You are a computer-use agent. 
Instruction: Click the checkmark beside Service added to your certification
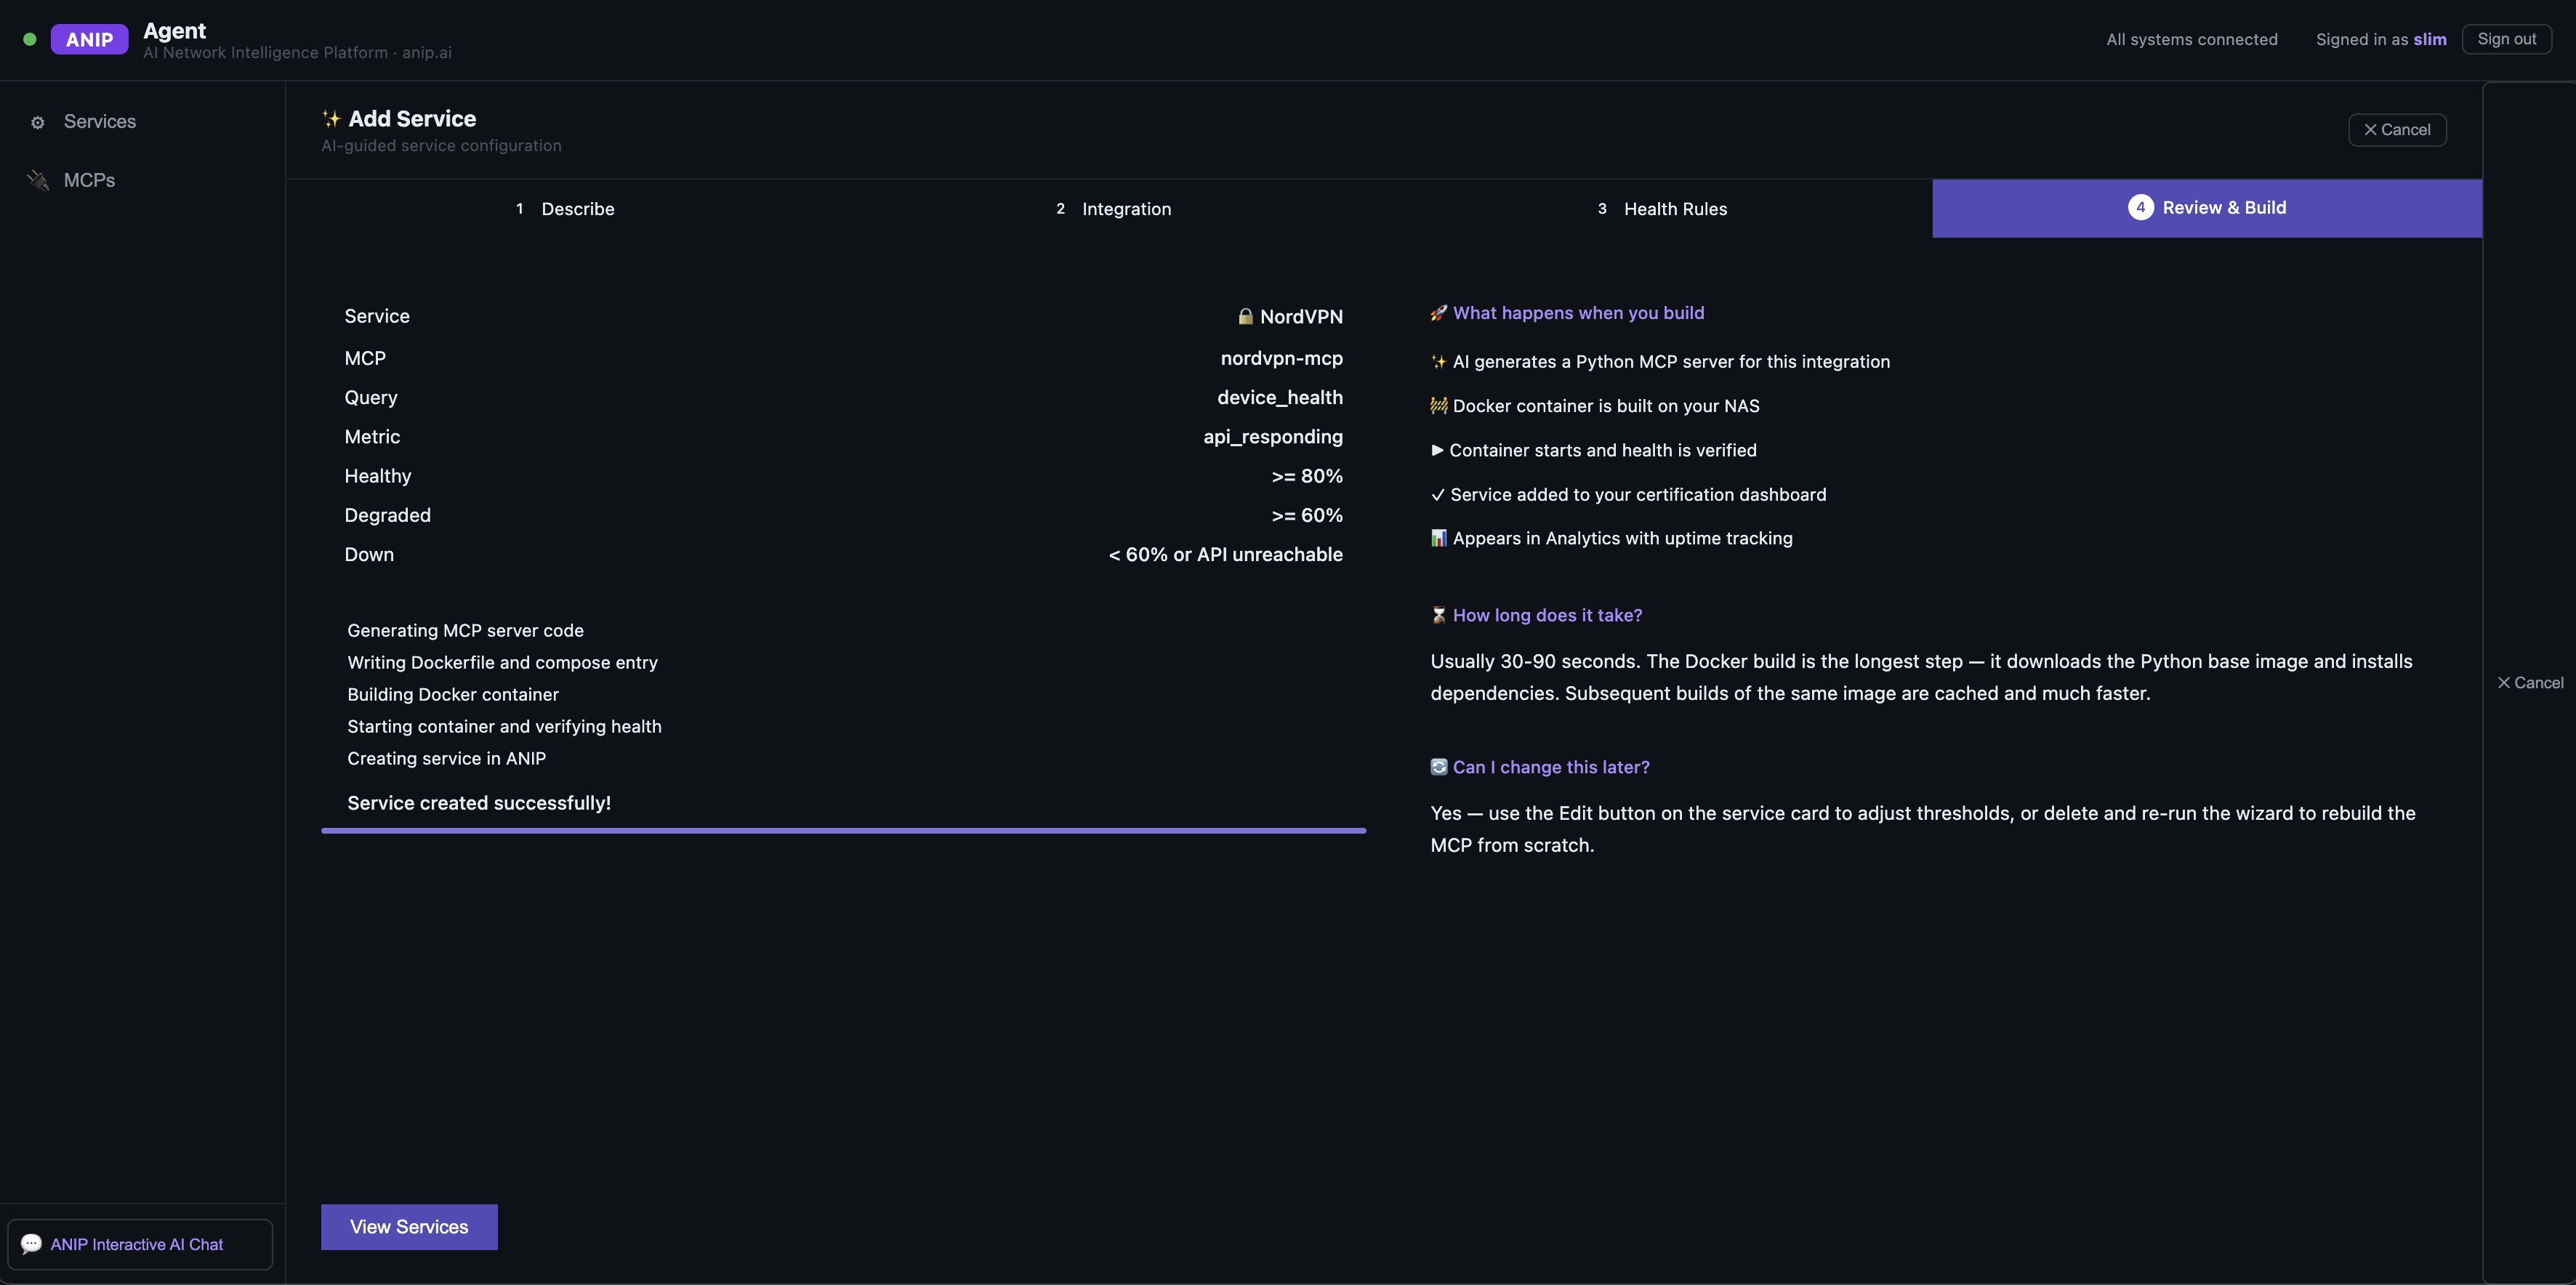[x=1438, y=495]
